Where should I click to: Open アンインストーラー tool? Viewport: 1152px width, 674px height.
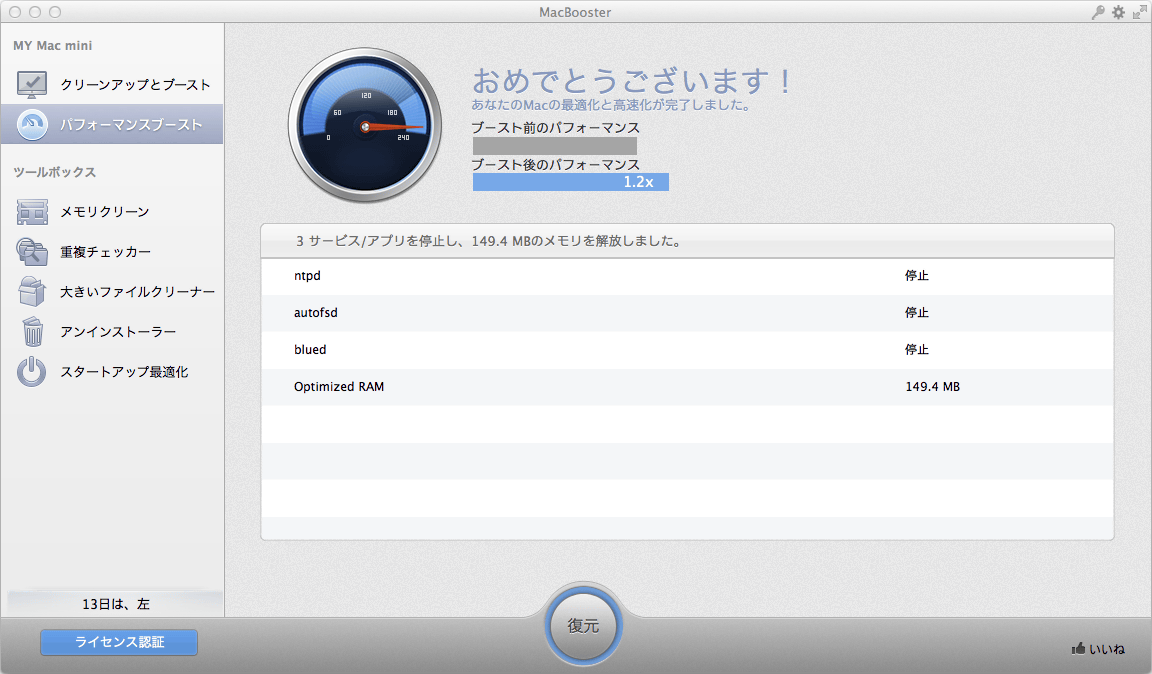pos(112,331)
